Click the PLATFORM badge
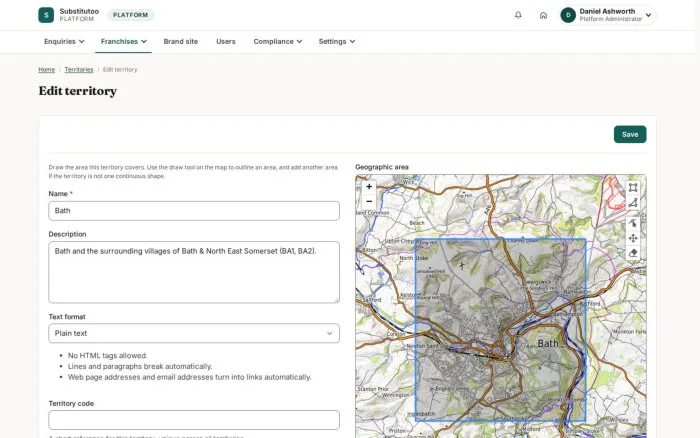700x438 pixels. (x=130, y=15)
